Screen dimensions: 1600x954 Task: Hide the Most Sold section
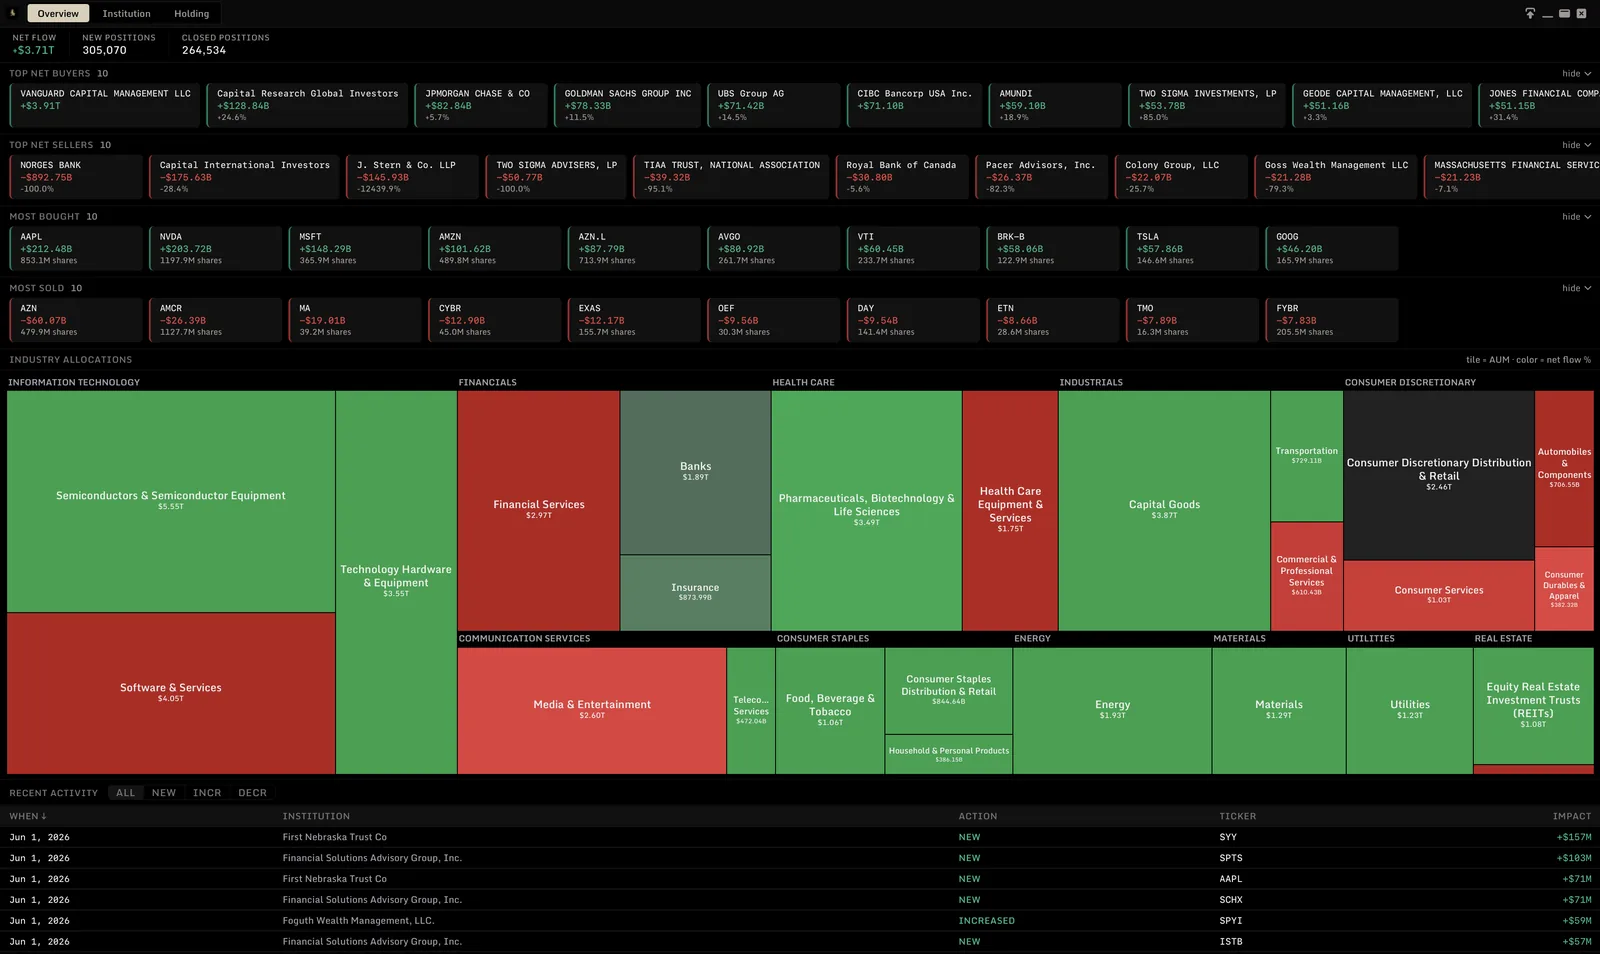pos(1576,288)
